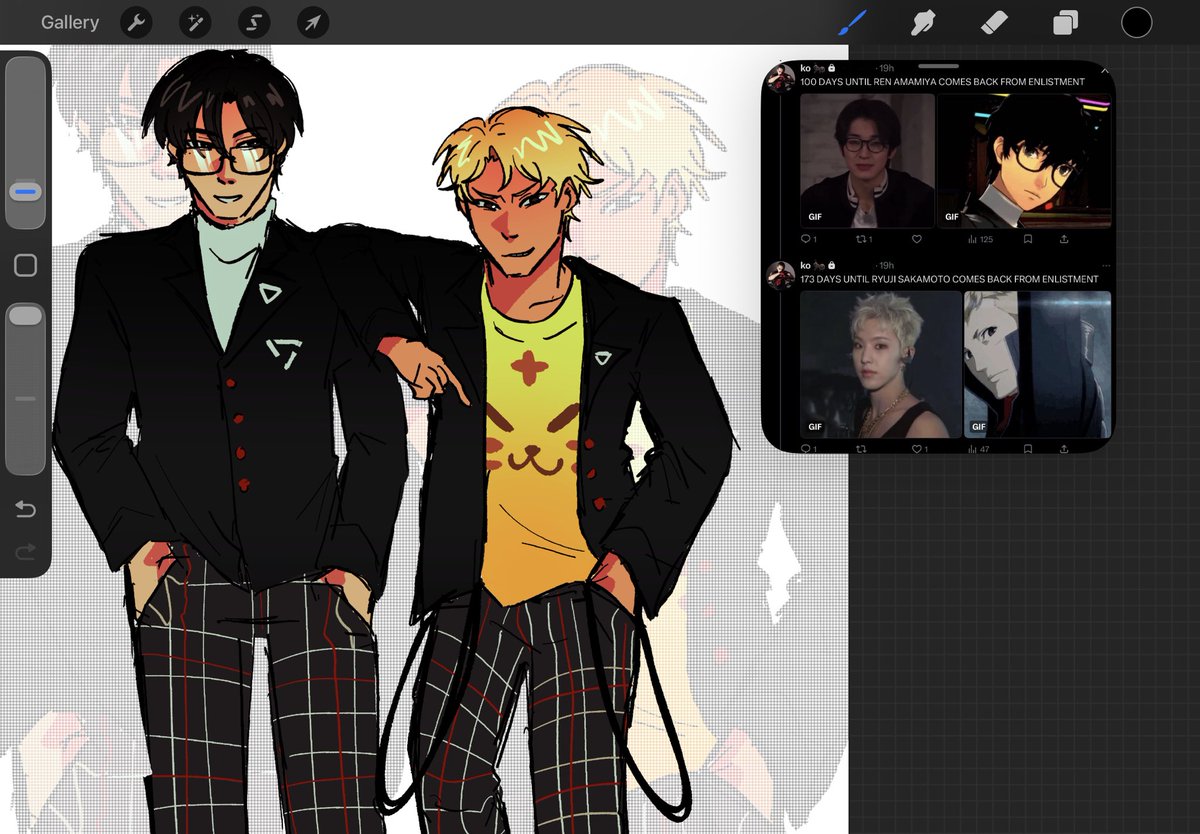1200x834 pixels.
Task: Open the Actions wrench menu
Action: pos(136,22)
